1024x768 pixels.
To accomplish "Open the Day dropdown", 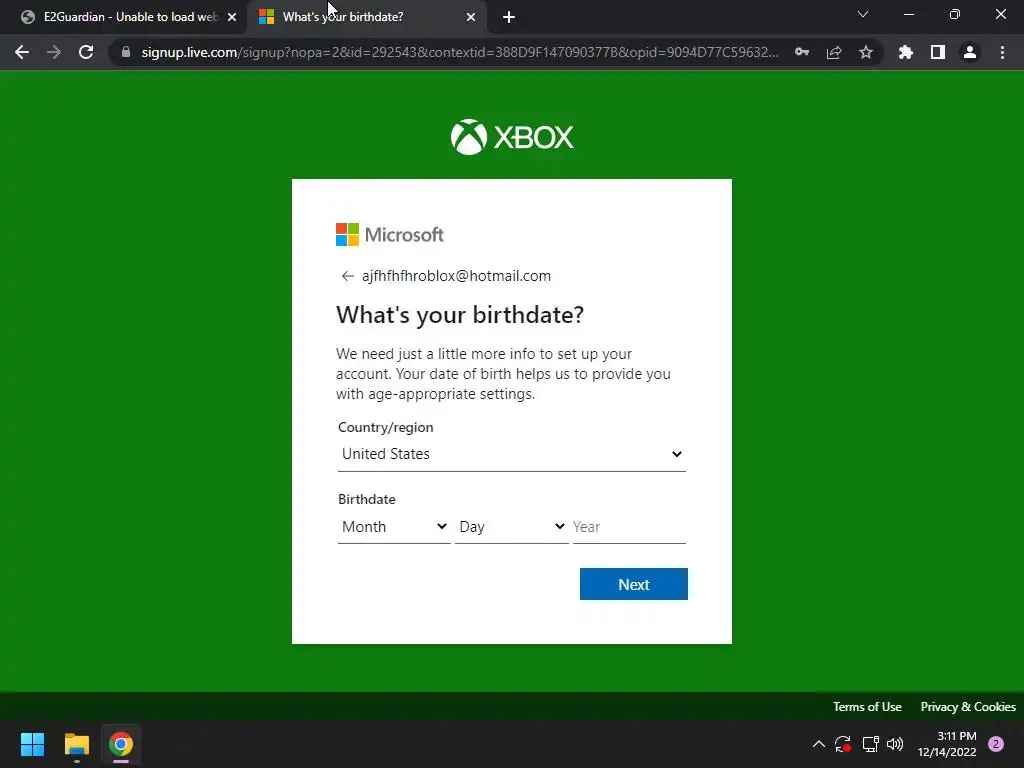I will point(511,526).
